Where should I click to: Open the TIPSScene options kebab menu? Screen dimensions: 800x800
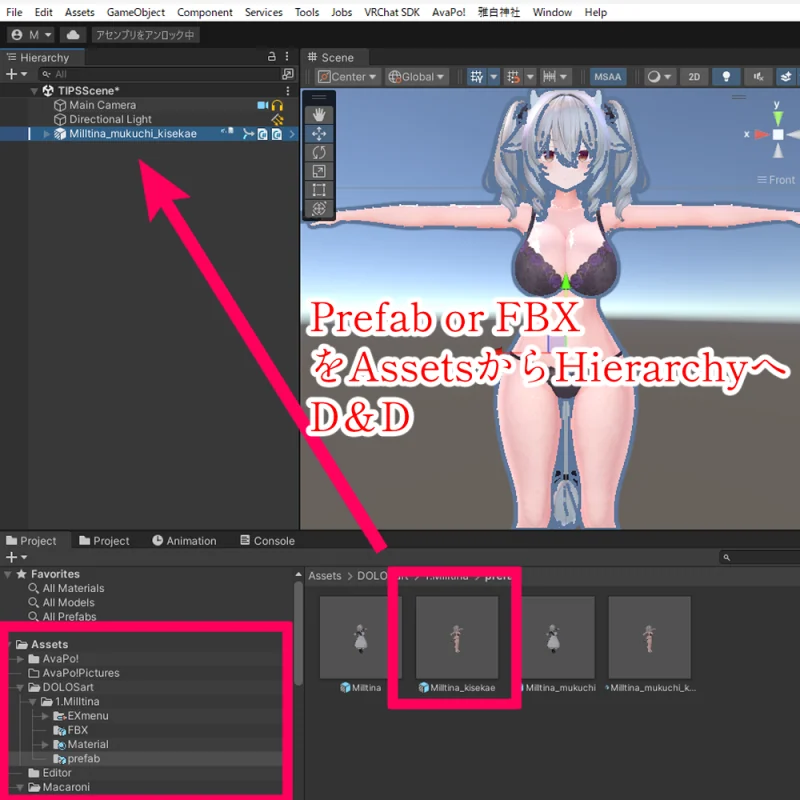tap(288, 91)
